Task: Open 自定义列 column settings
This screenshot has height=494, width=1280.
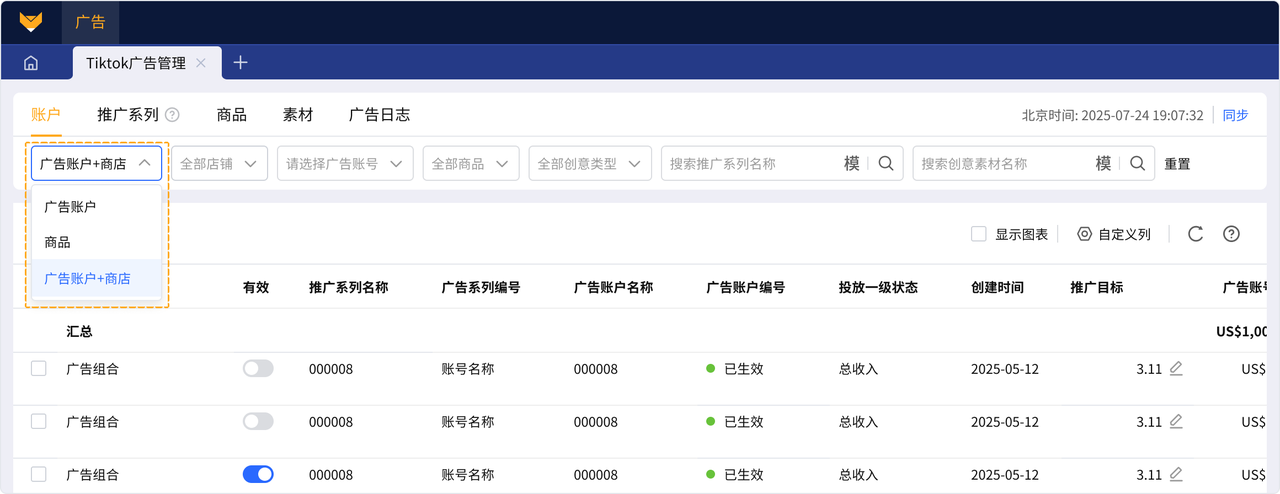Action: tap(1114, 234)
